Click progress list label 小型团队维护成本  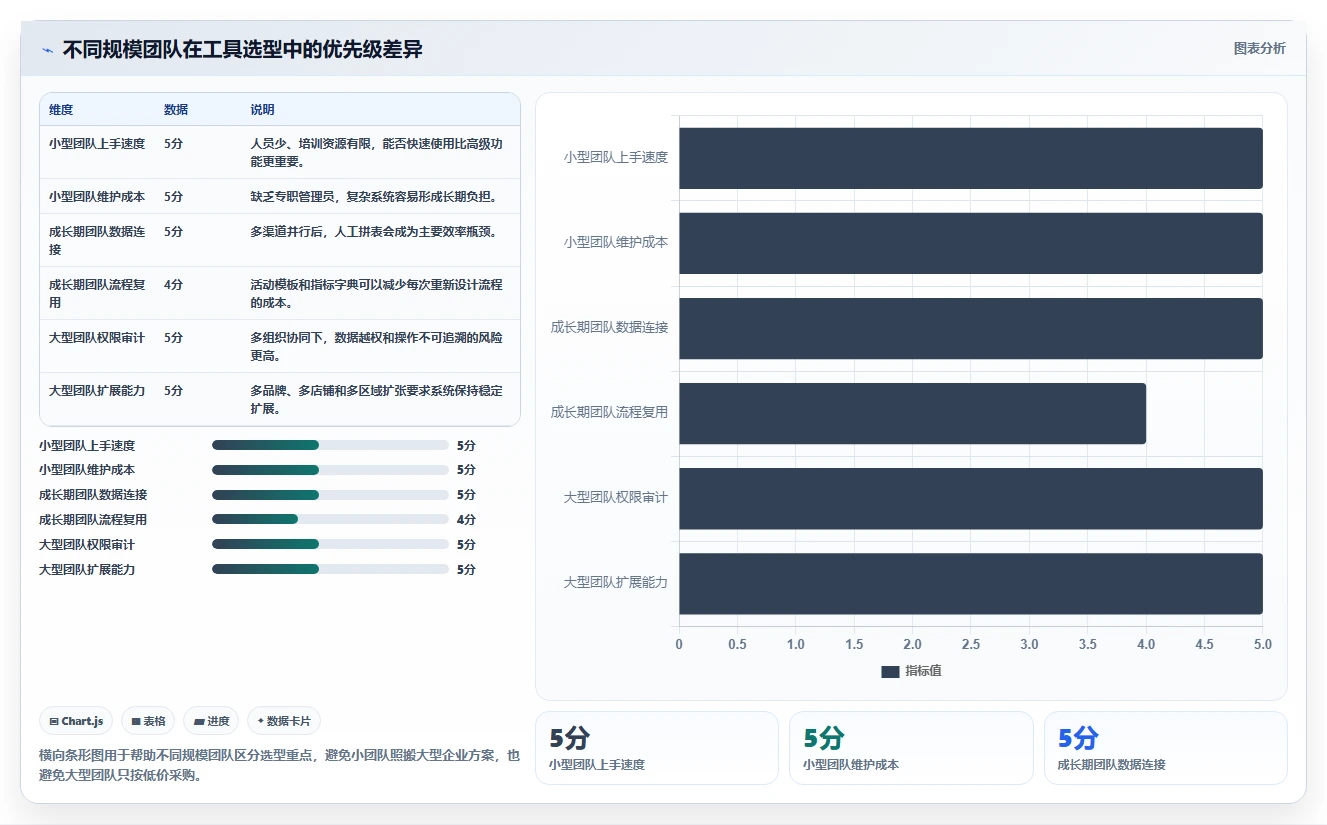click(87, 470)
